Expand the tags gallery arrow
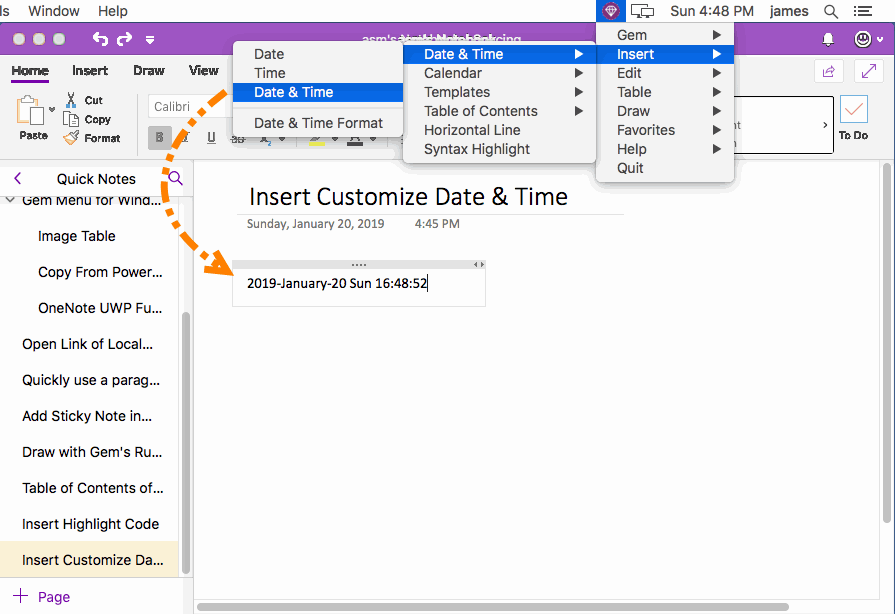The width and height of the screenshot is (895, 614). (x=825, y=125)
